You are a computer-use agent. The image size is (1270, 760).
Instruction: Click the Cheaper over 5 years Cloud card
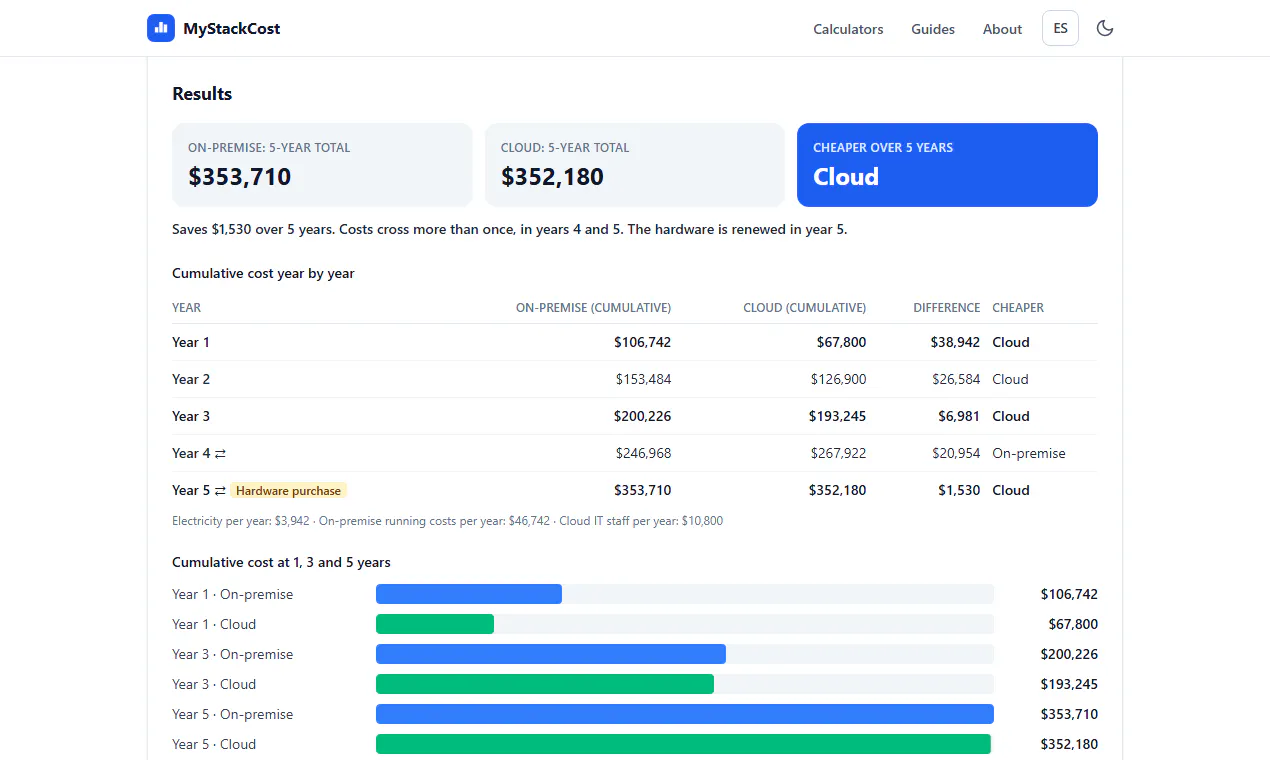(947, 165)
